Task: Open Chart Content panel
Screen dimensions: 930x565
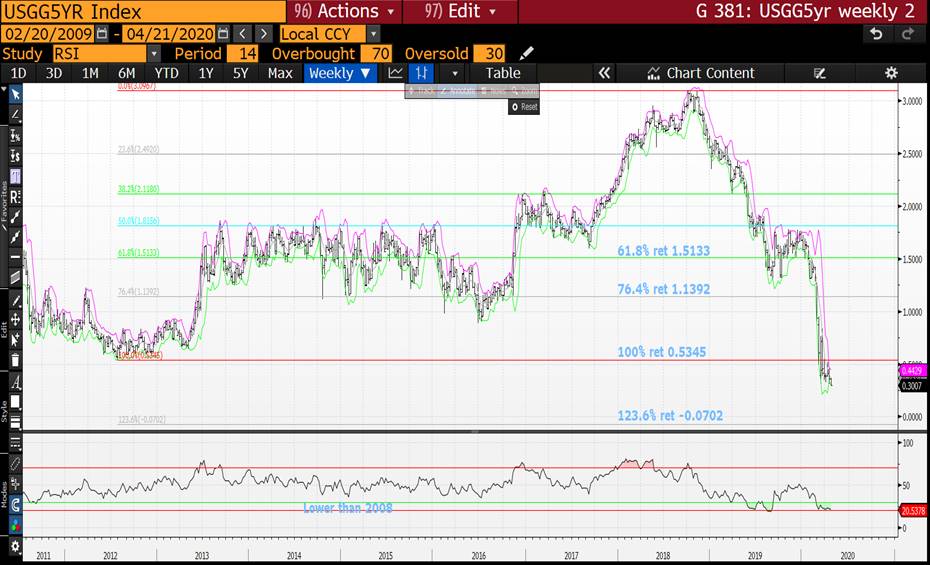Action: [700, 73]
